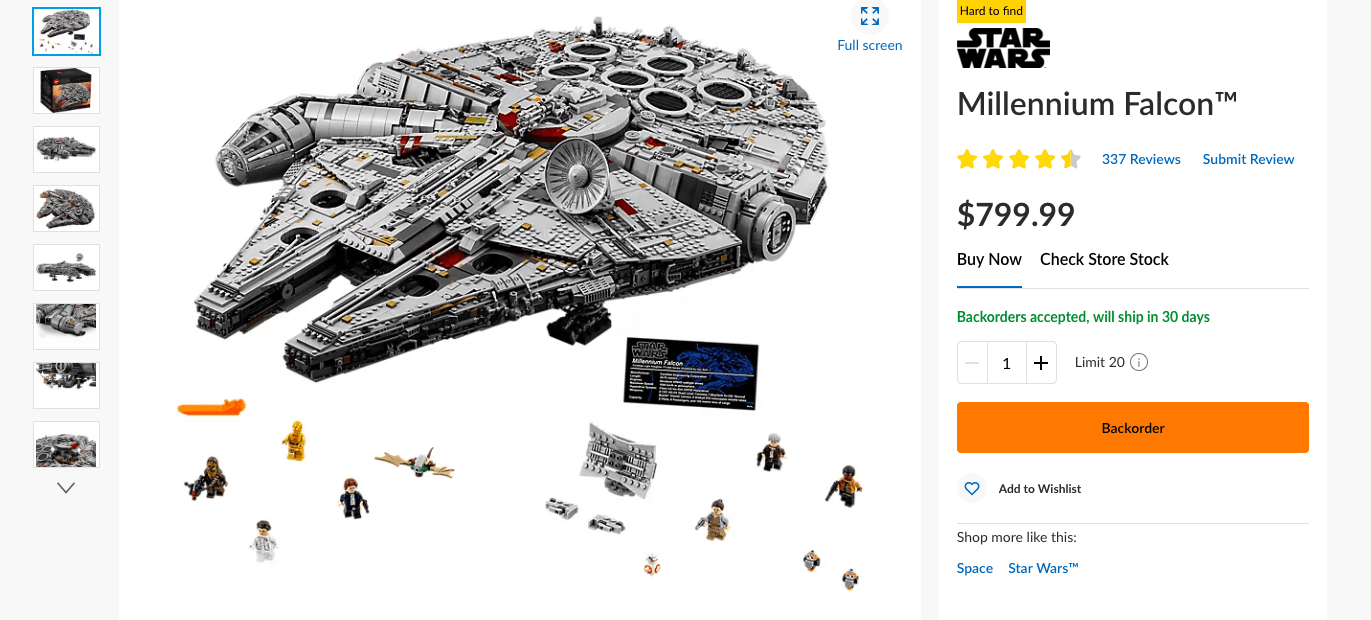This screenshot has width=1371, height=620.
Task: Click the limit info icon
Action: [1139, 362]
